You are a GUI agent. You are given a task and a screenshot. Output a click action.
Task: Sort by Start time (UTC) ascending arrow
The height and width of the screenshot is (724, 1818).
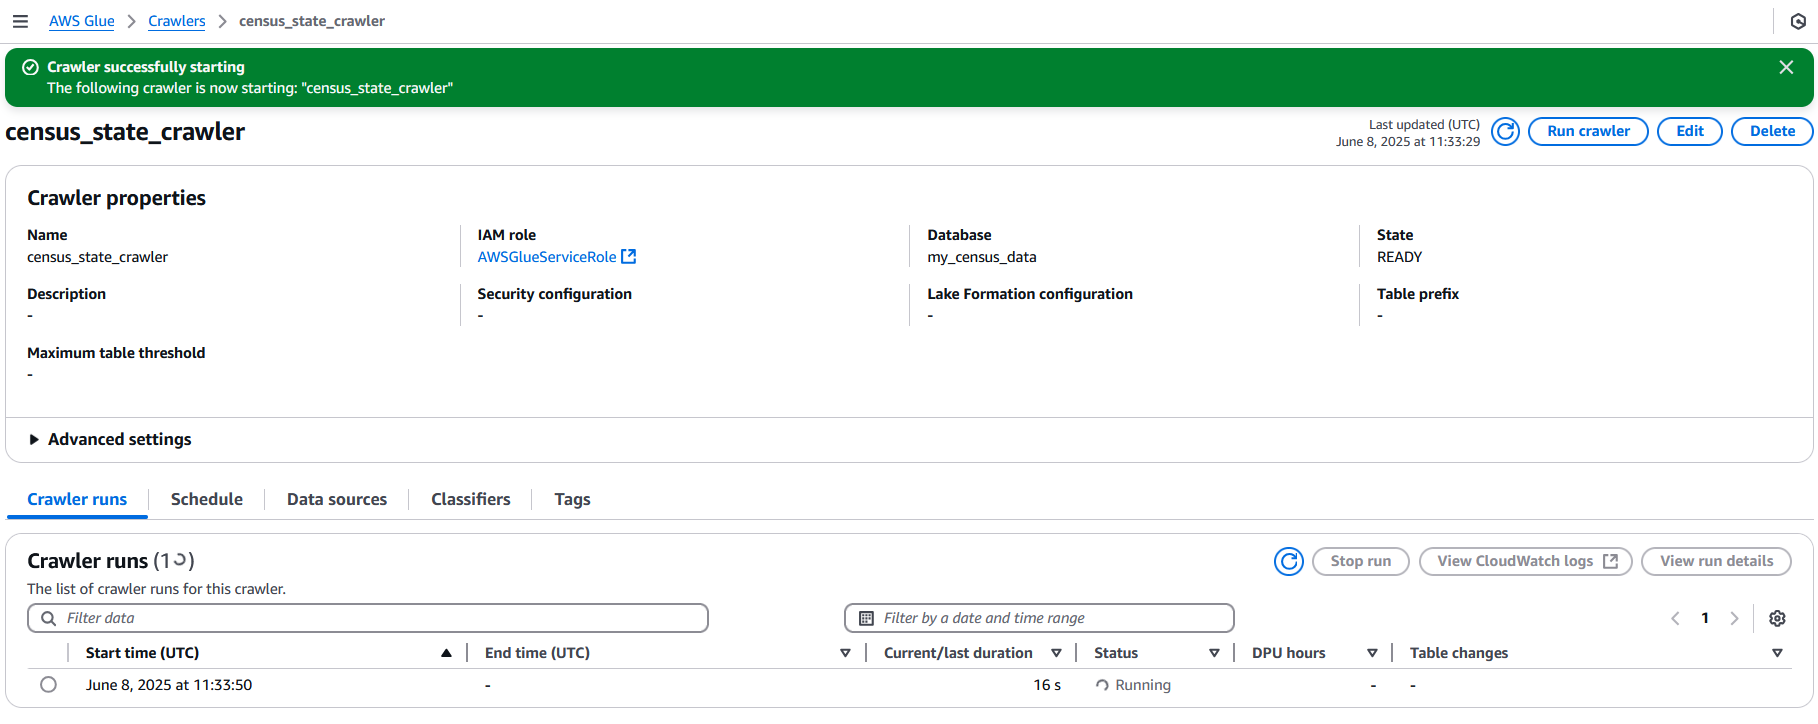[446, 654]
